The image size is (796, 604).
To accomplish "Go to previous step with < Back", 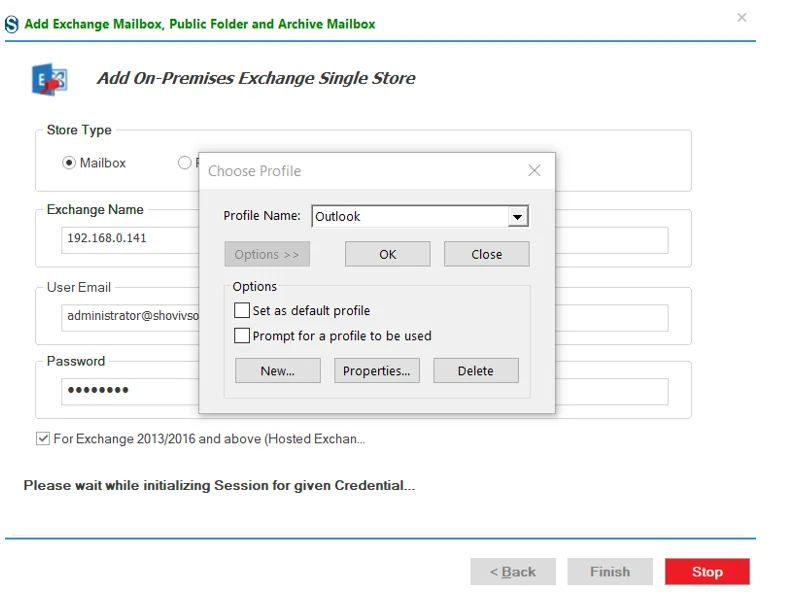I will (513, 572).
